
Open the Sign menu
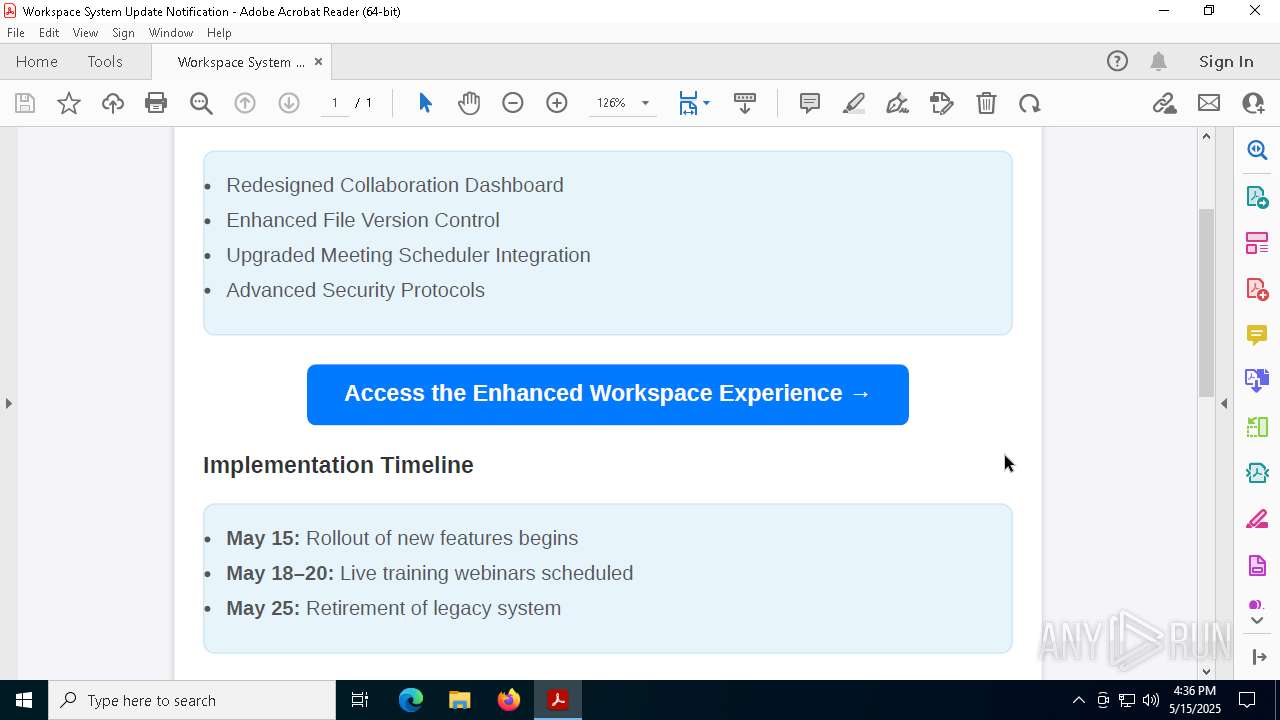[x=123, y=33]
